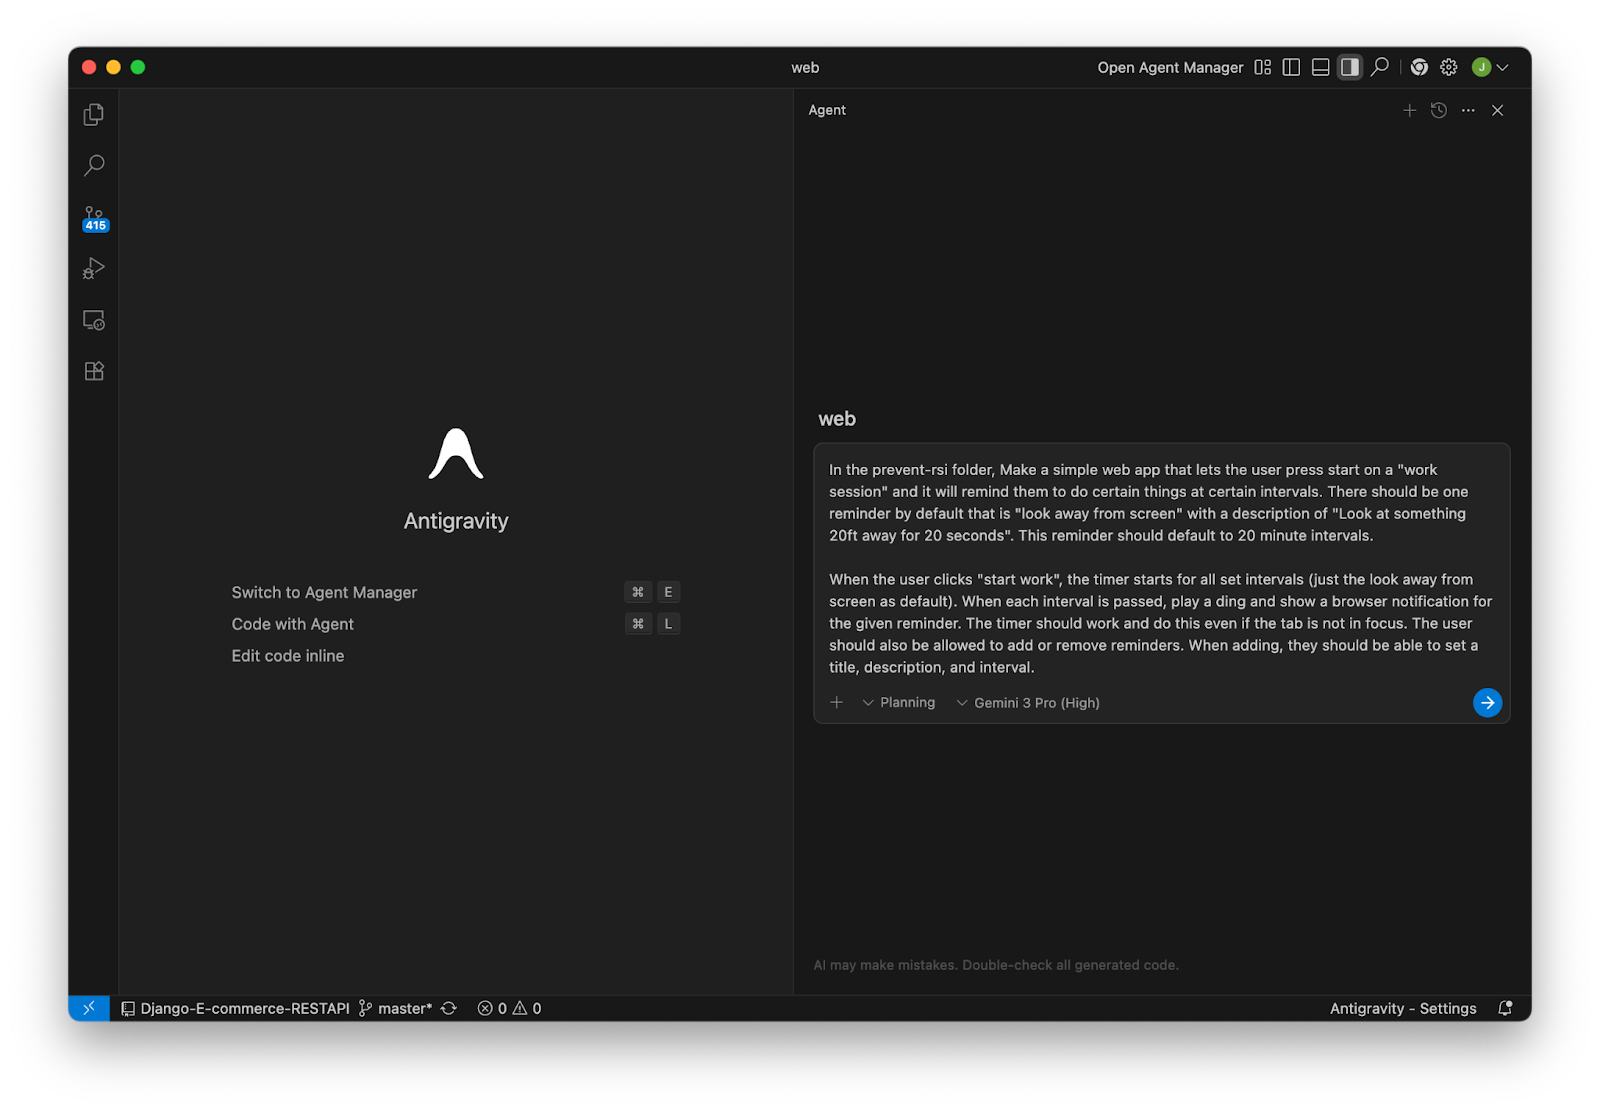Open the Explorer files icon in sidebar
Viewport: 1600px width, 1112px height.
94,115
